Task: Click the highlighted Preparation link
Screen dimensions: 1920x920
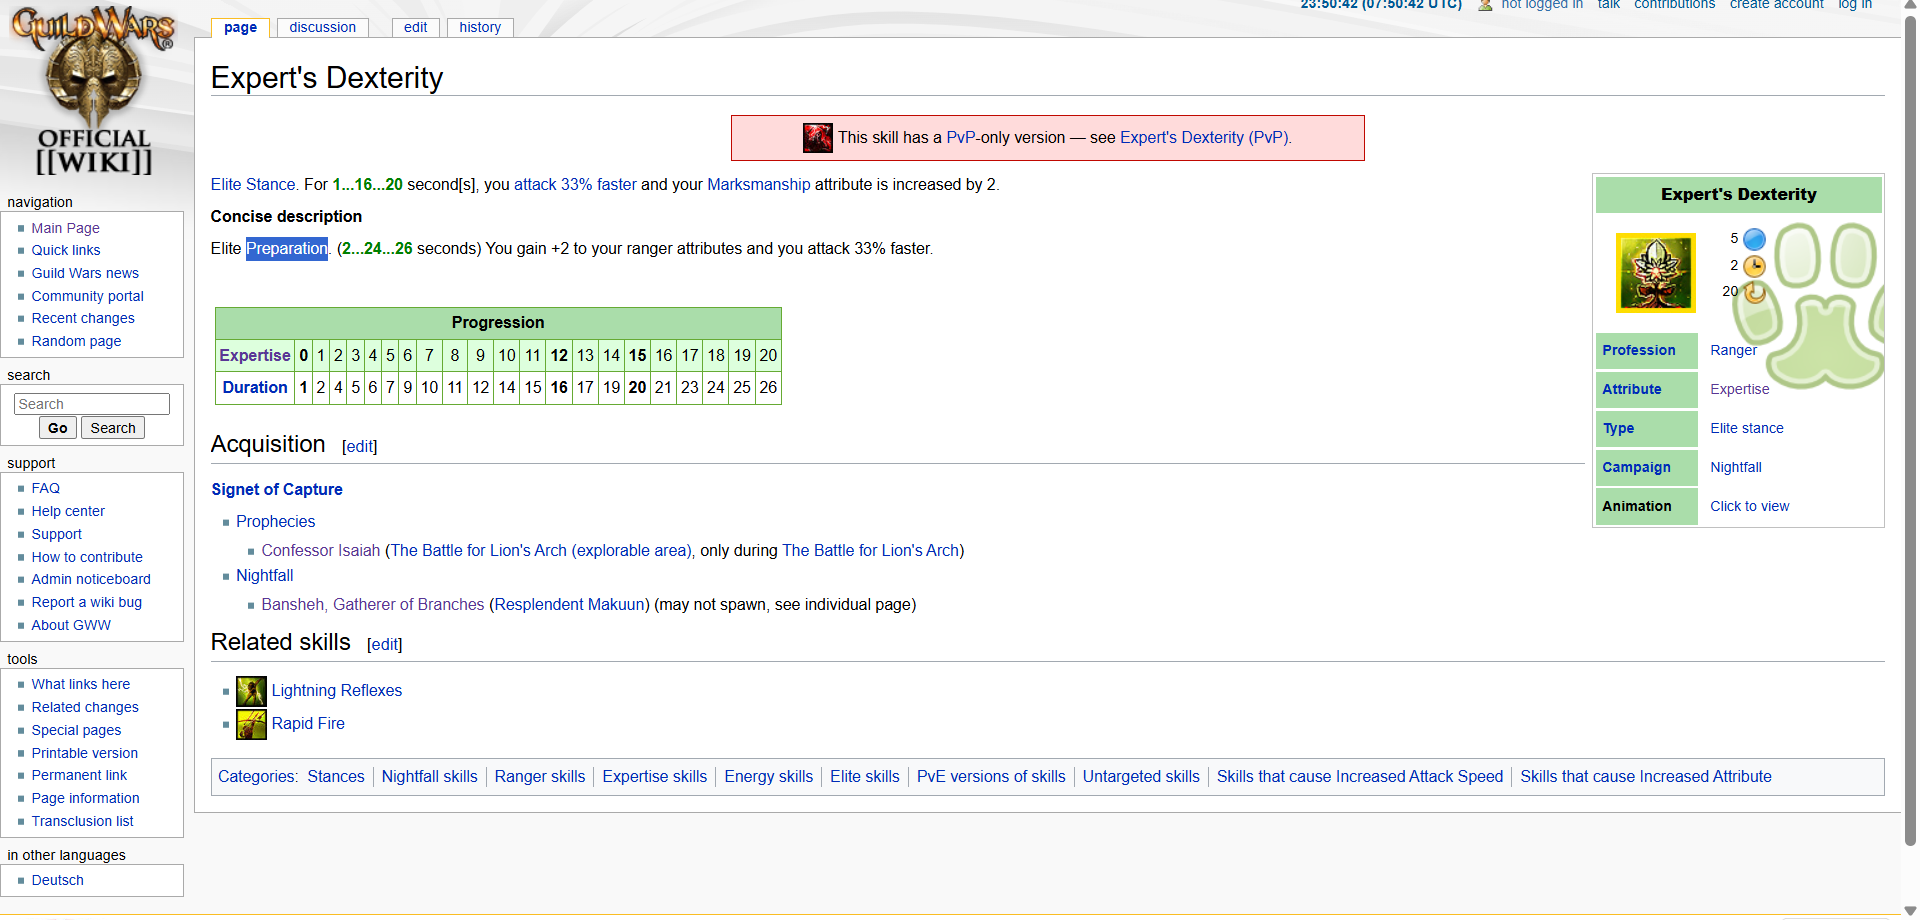Action: point(287,248)
